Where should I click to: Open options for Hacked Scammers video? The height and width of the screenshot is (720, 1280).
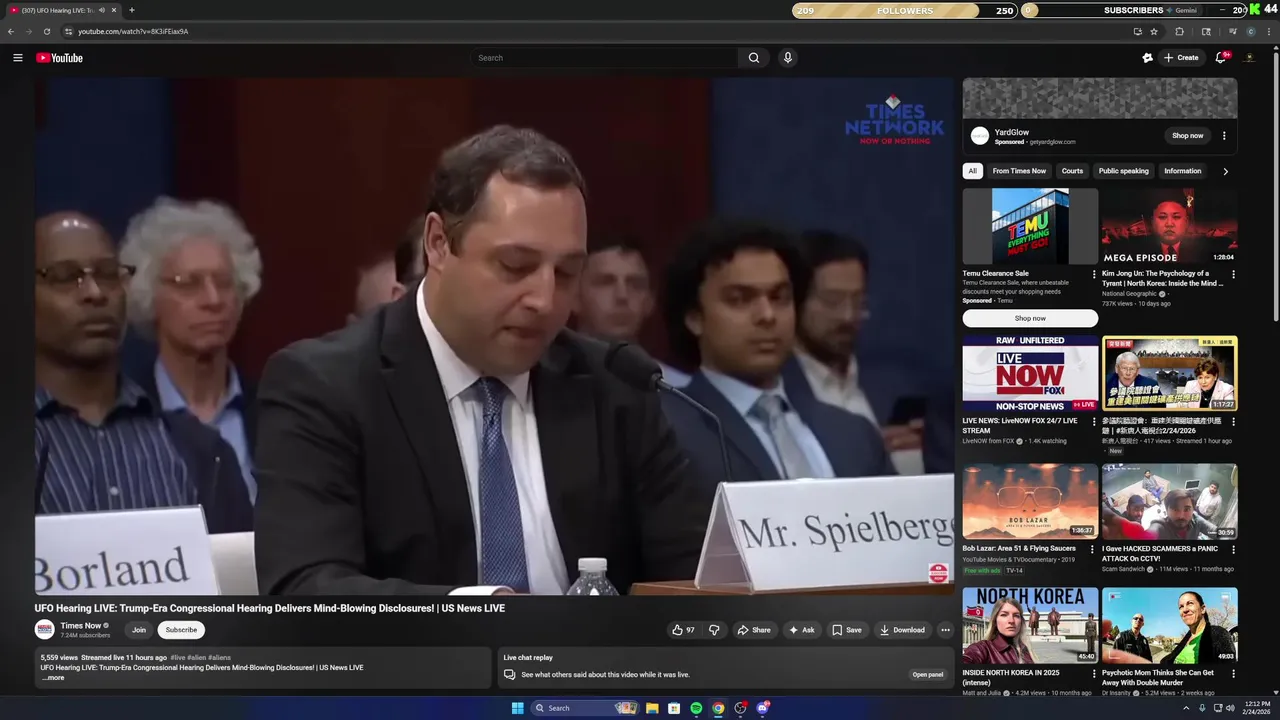(x=1233, y=550)
